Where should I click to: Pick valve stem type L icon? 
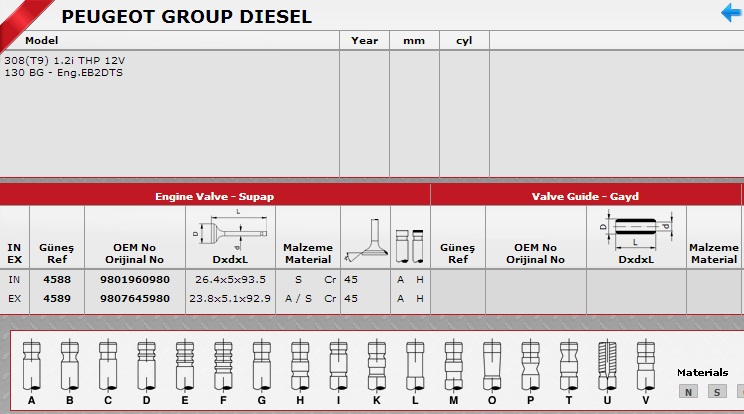414,366
